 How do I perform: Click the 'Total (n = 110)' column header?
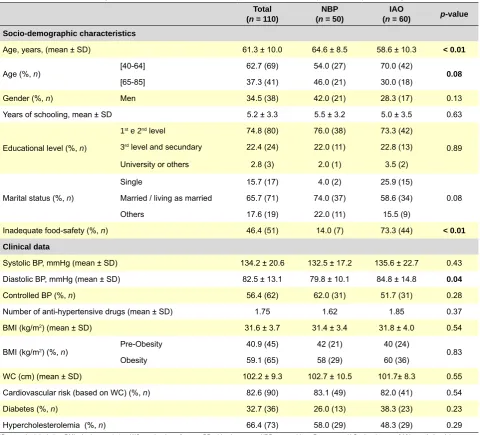tap(262, 14)
